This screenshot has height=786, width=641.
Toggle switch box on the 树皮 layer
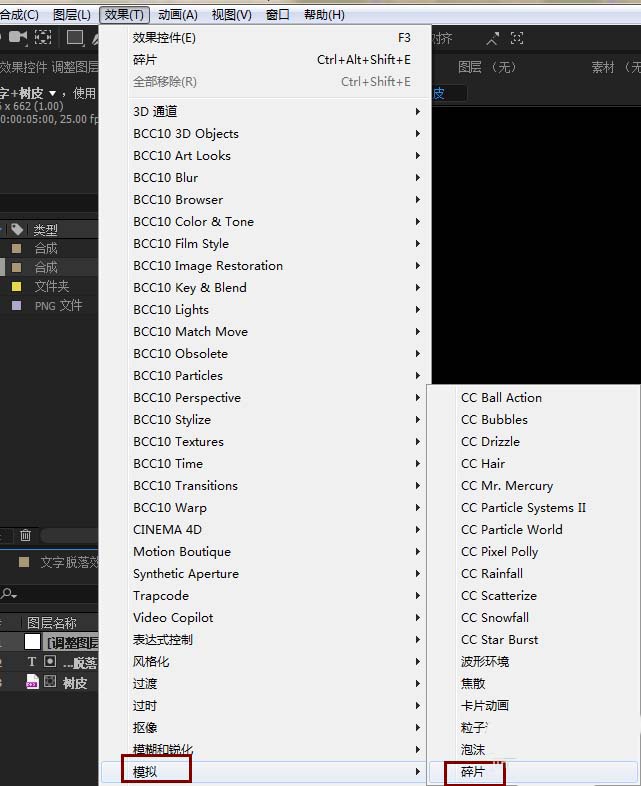click(x=50, y=681)
